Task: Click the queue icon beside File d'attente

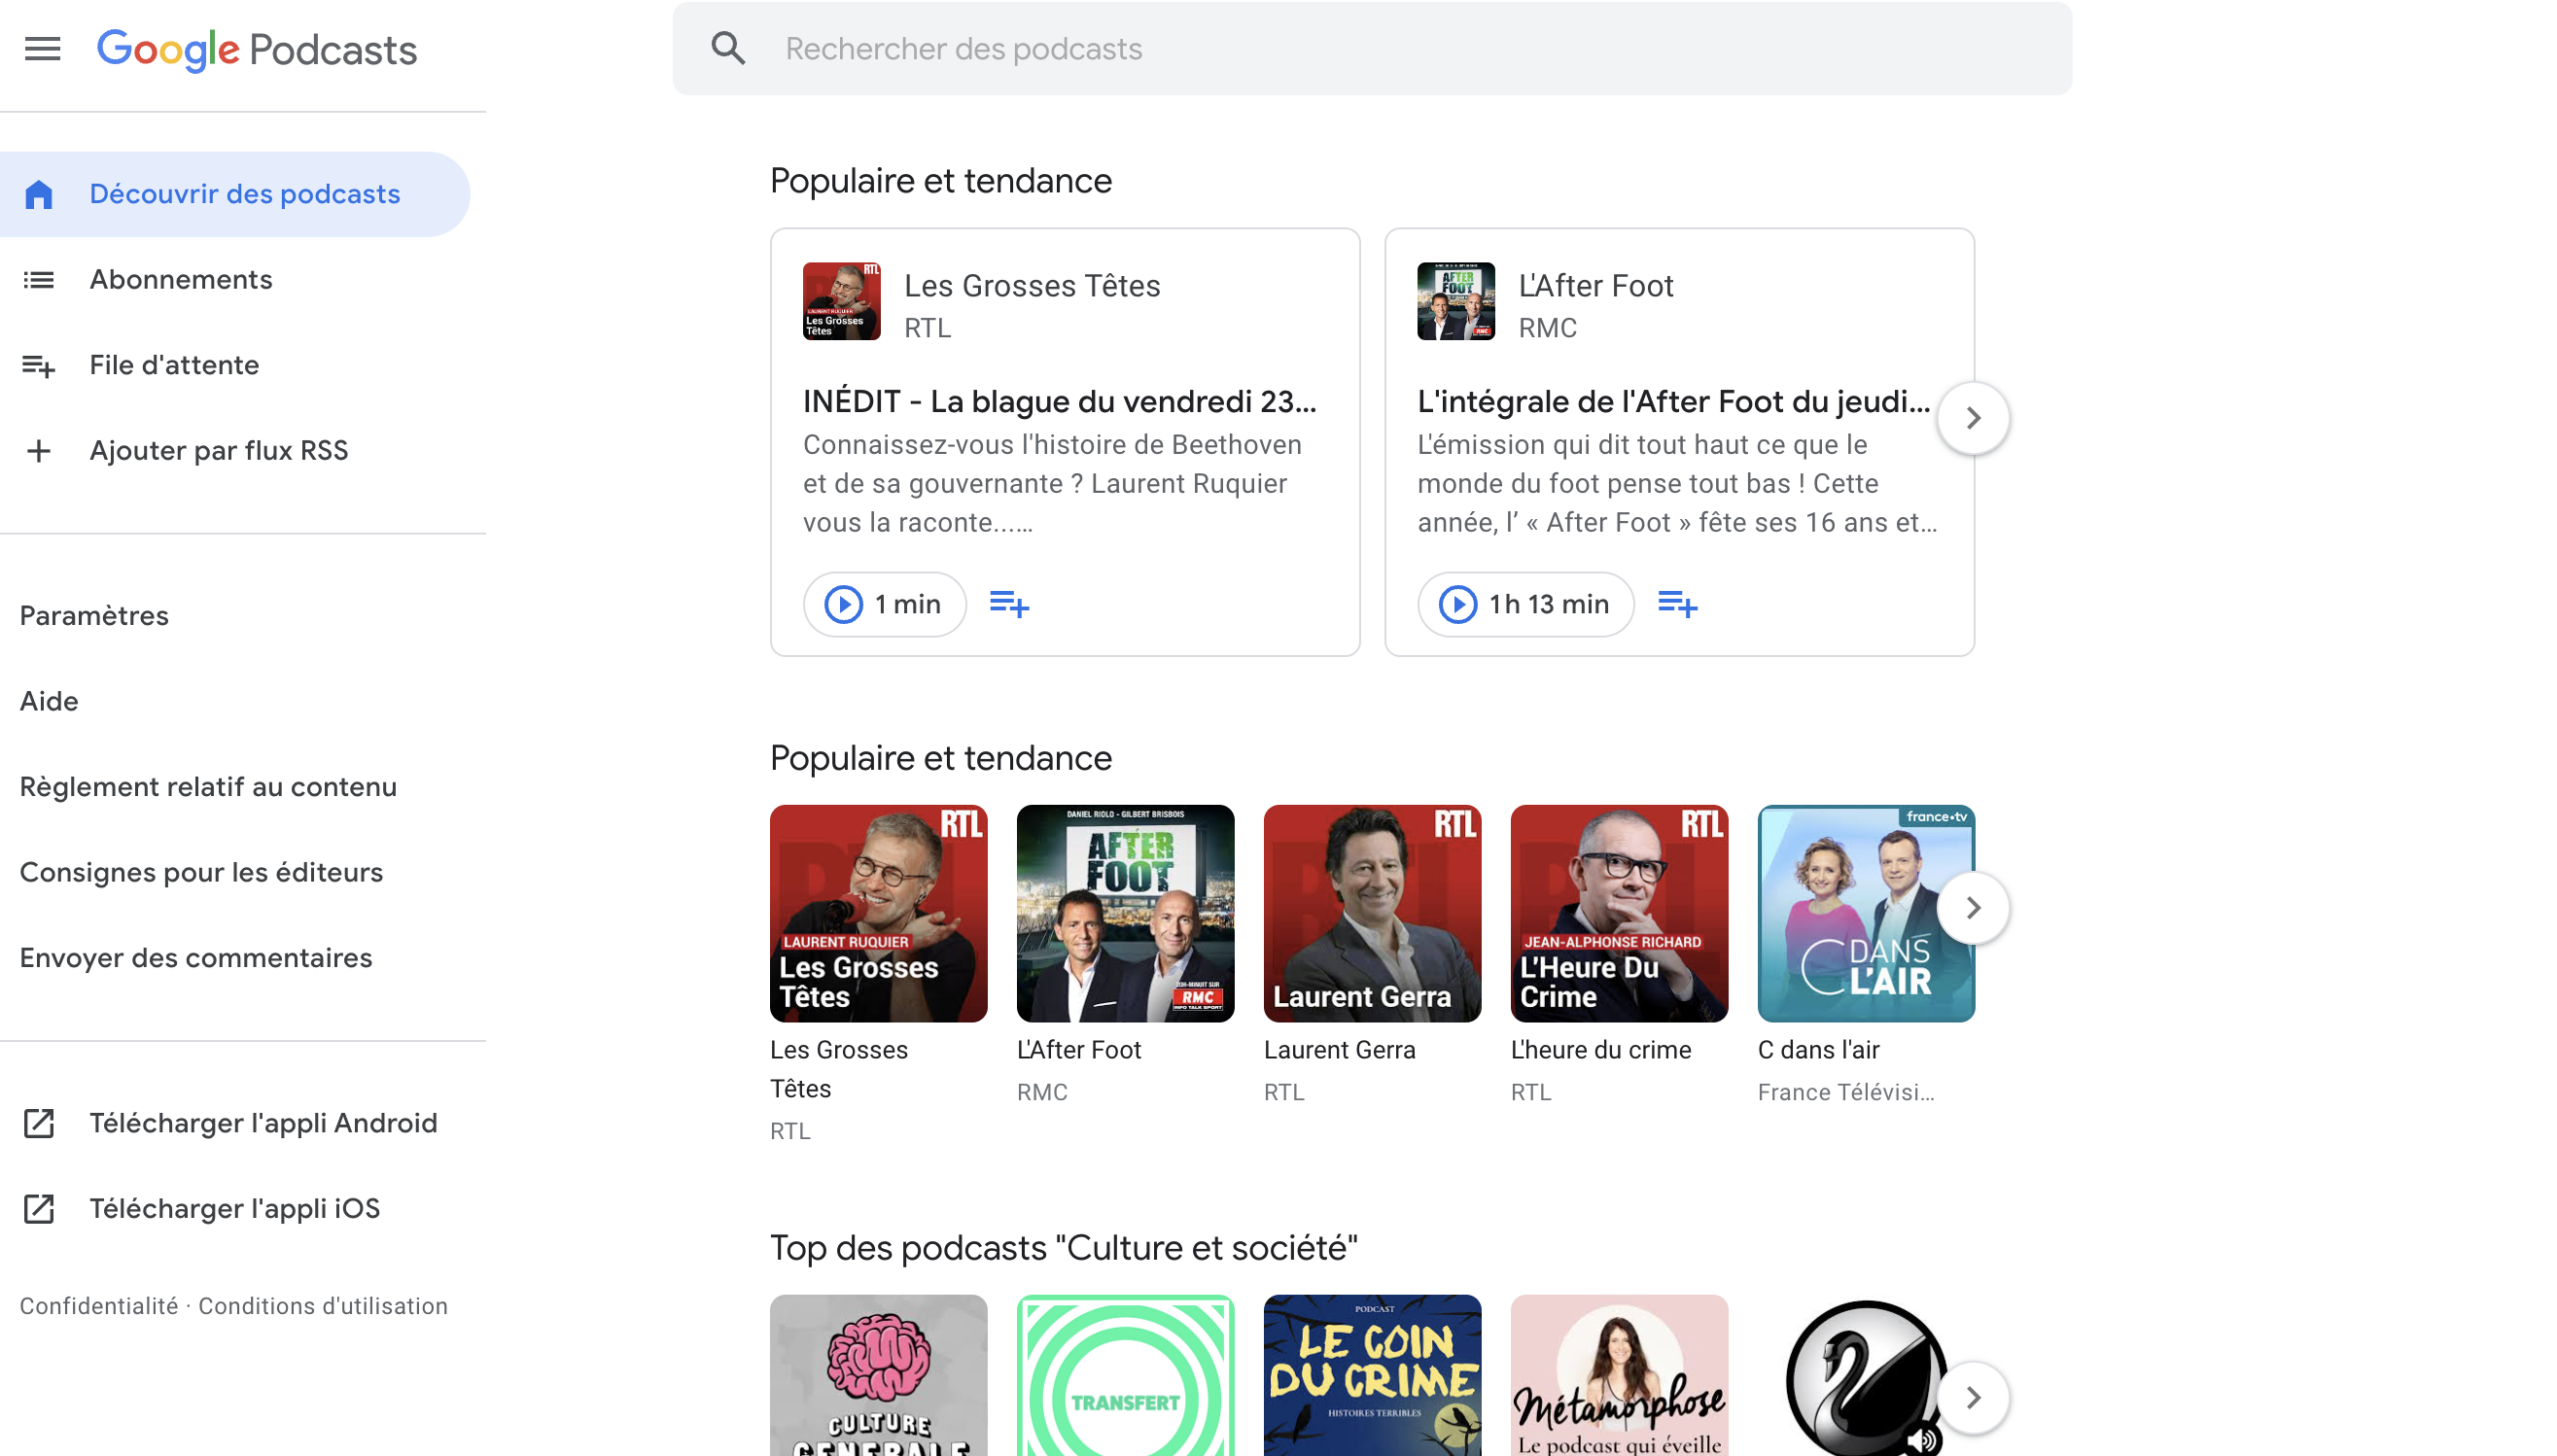Action: click(x=39, y=366)
